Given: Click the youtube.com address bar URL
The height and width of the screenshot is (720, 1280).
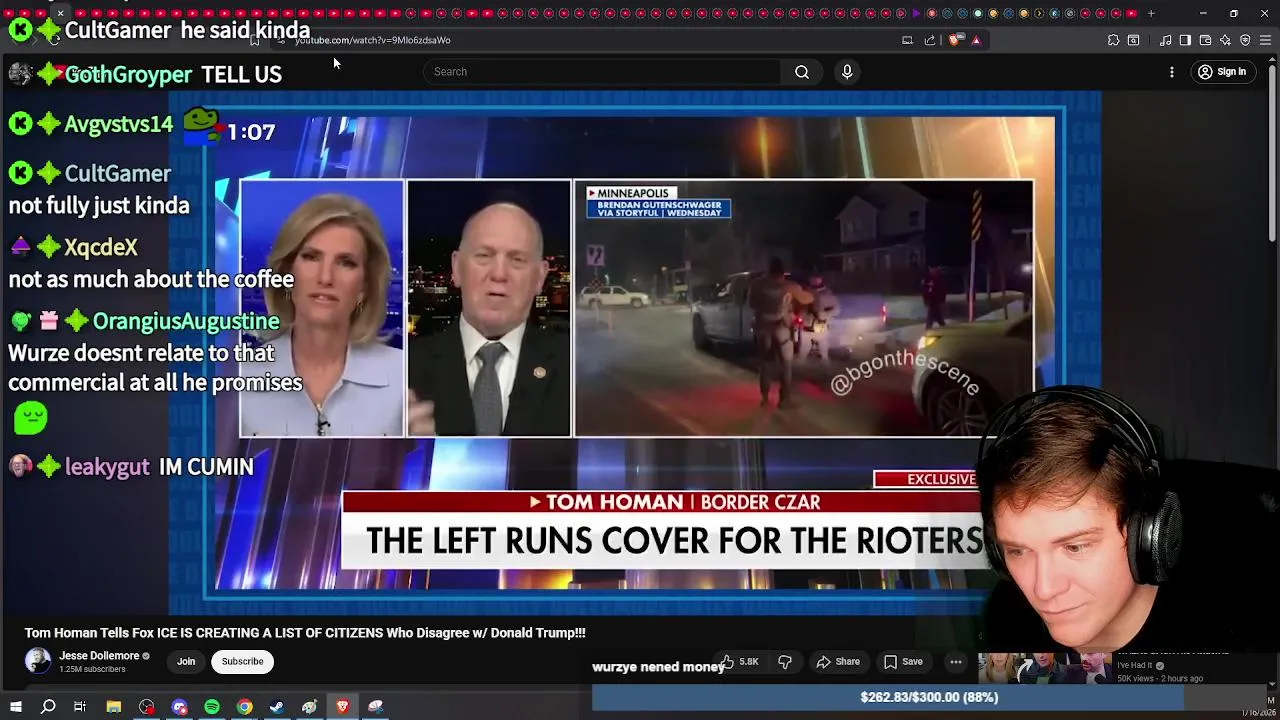Looking at the screenshot, I should pos(373,40).
